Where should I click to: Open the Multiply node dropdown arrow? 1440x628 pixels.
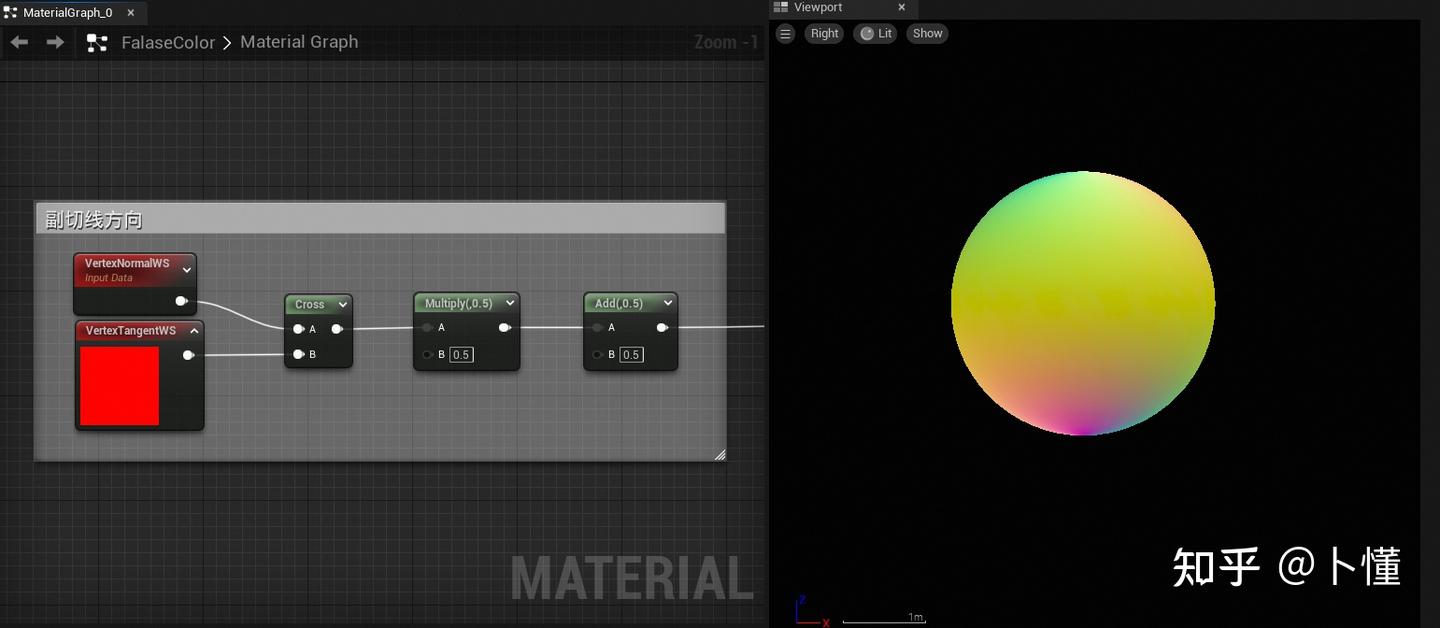(510, 302)
